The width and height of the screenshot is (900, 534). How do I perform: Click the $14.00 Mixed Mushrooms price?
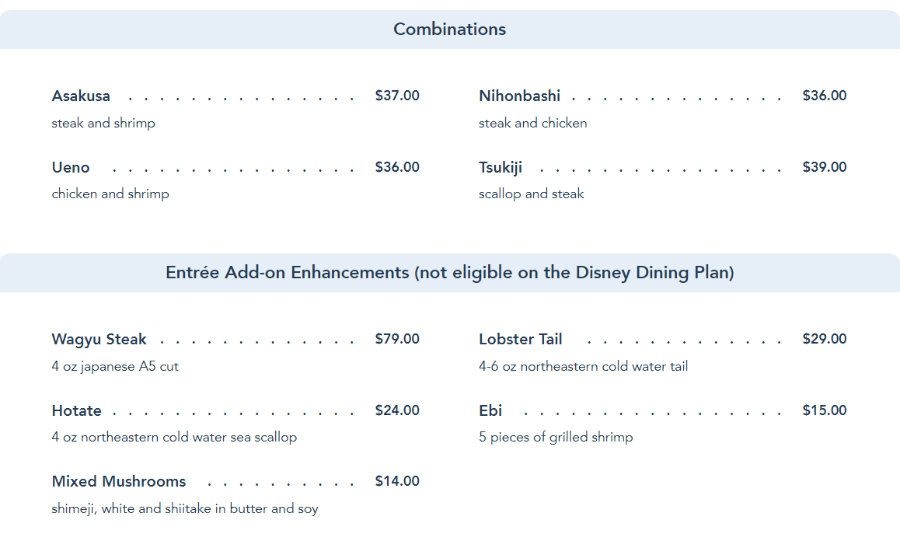[397, 481]
